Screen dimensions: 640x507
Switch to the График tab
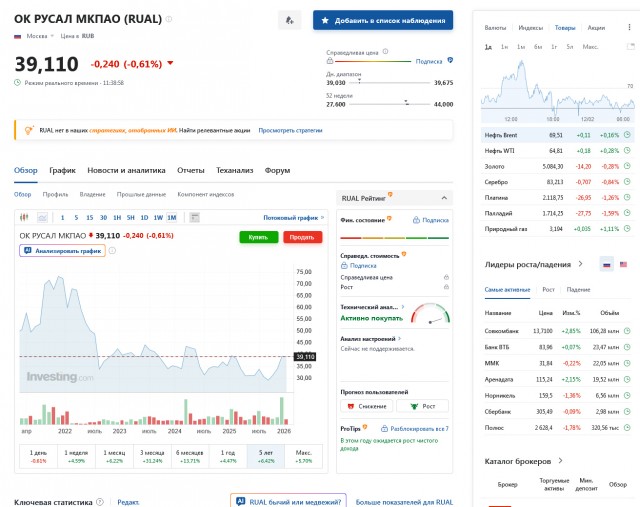(62, 170)
